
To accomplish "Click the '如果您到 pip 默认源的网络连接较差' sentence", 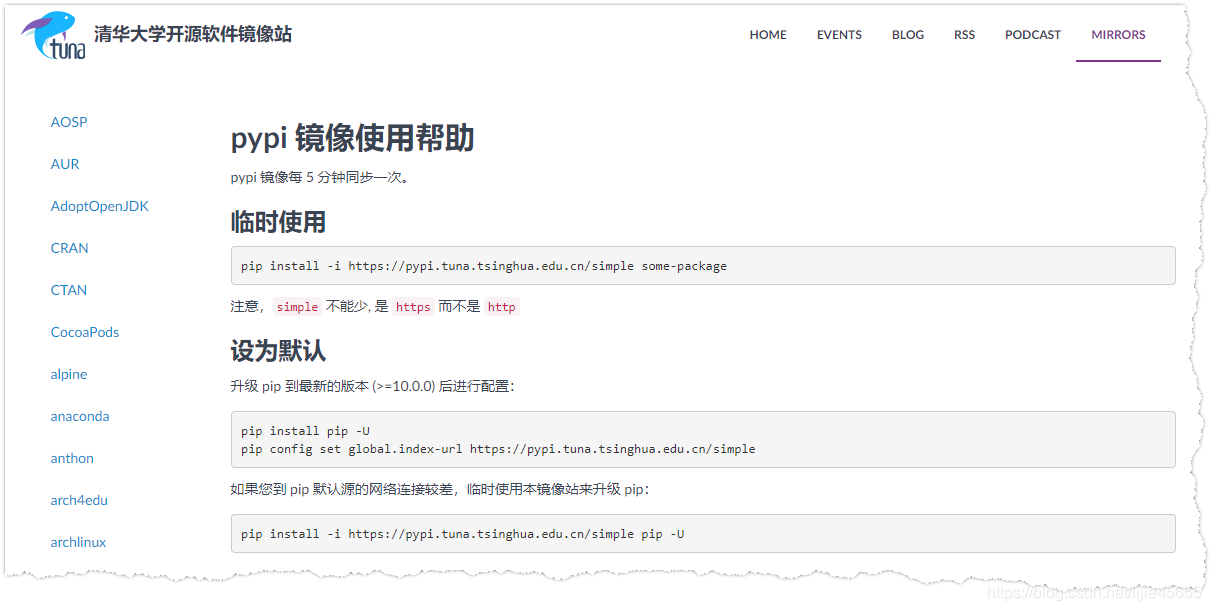I will click(441, 490).
